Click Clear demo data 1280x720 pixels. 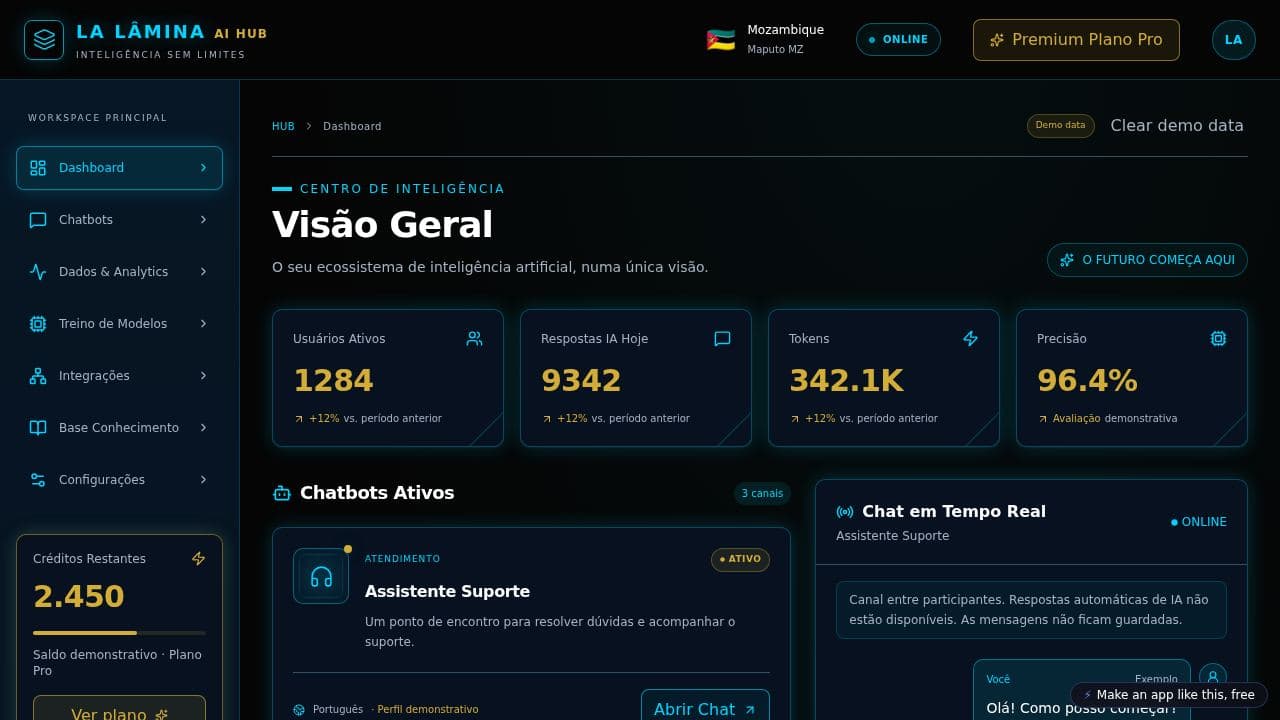tap(1177, 126)
